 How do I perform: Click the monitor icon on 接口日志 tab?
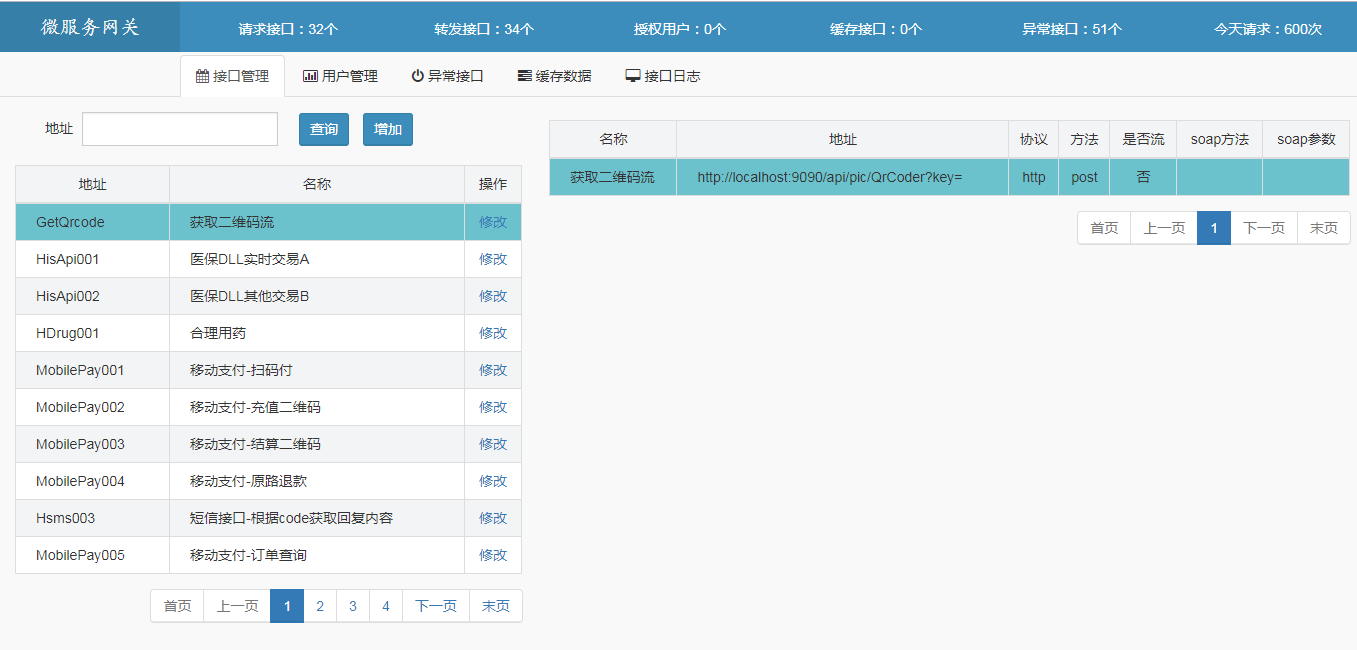[x=632, y=76]
